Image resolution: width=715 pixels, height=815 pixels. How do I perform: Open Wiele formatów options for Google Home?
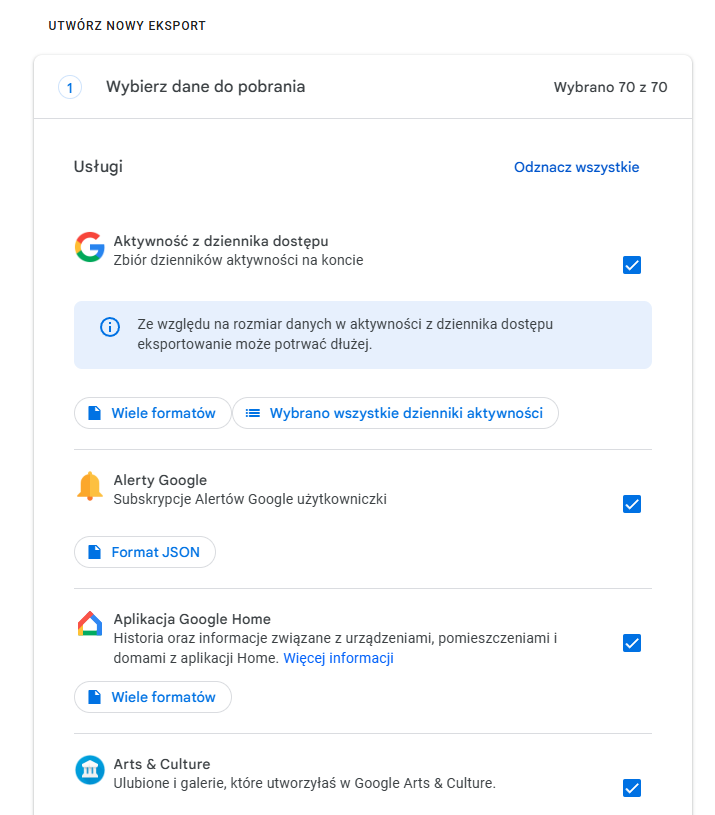(x=152, y=697)
